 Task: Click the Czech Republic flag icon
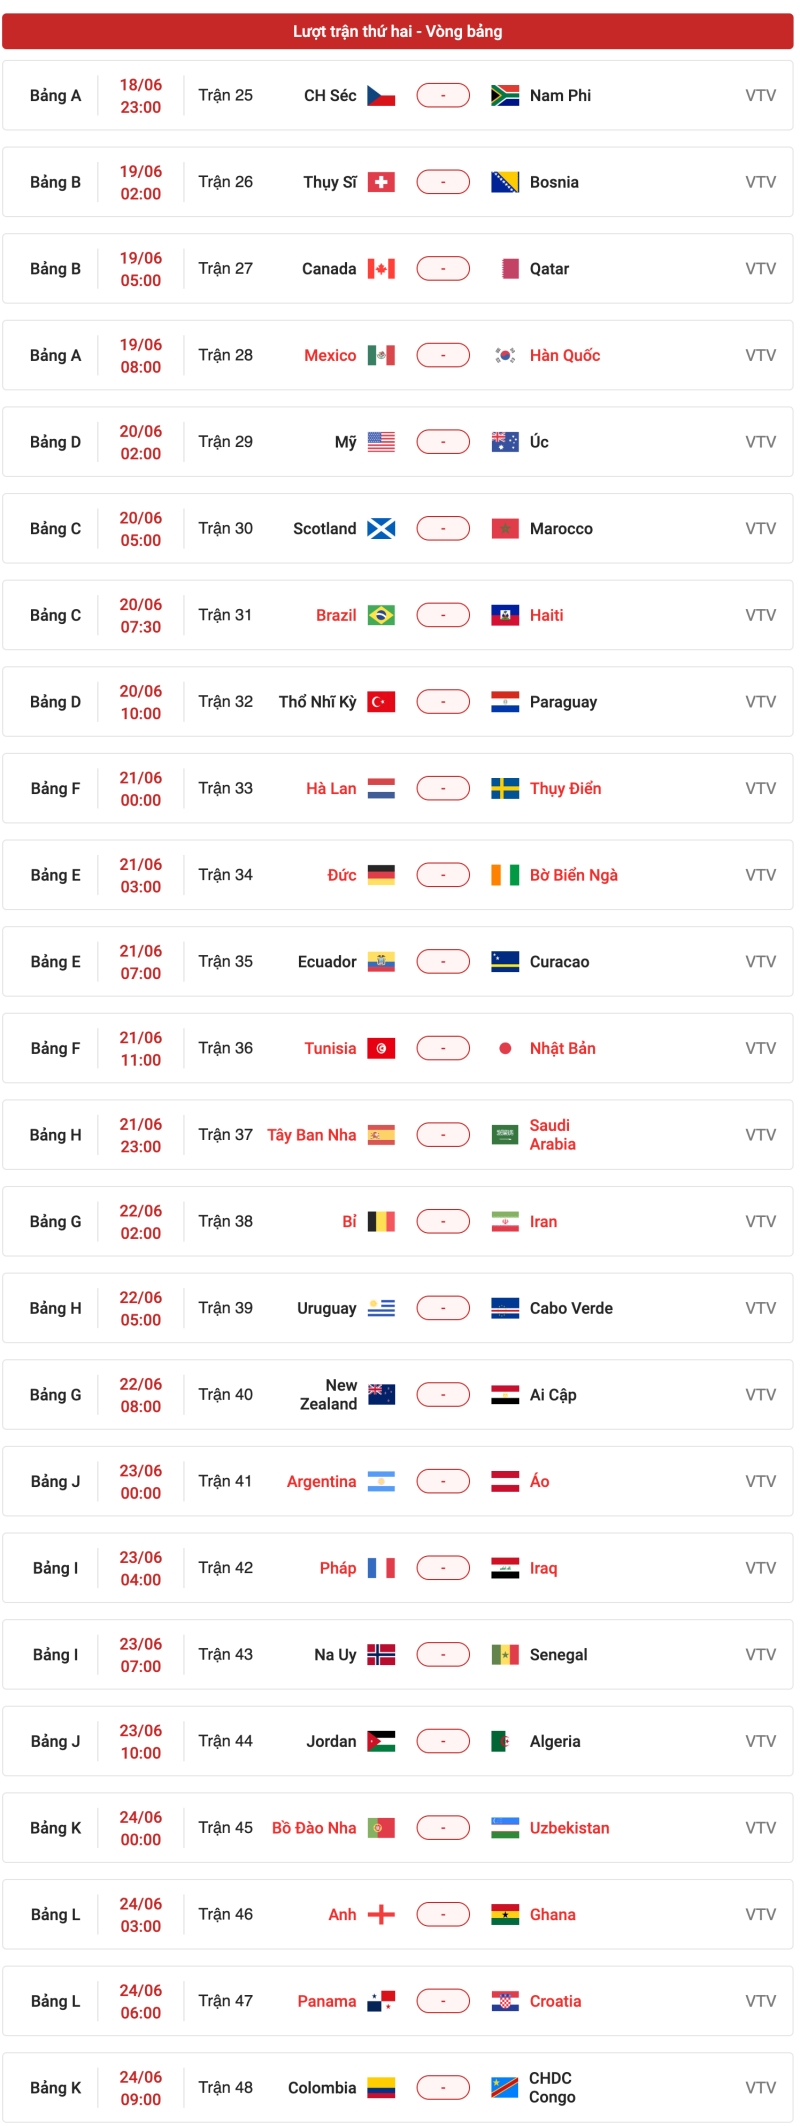pyautogui.click(x=381, y=96)
